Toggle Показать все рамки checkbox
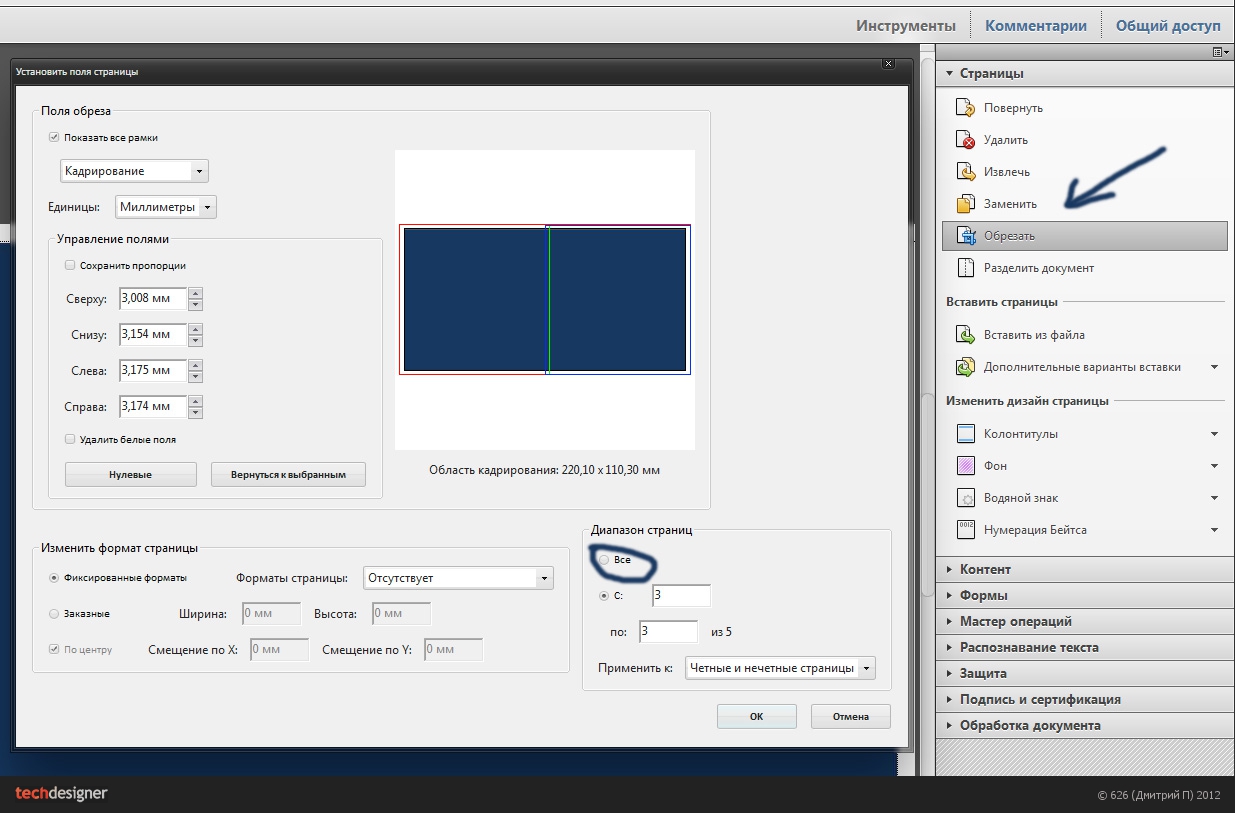 tap(54, 138)
